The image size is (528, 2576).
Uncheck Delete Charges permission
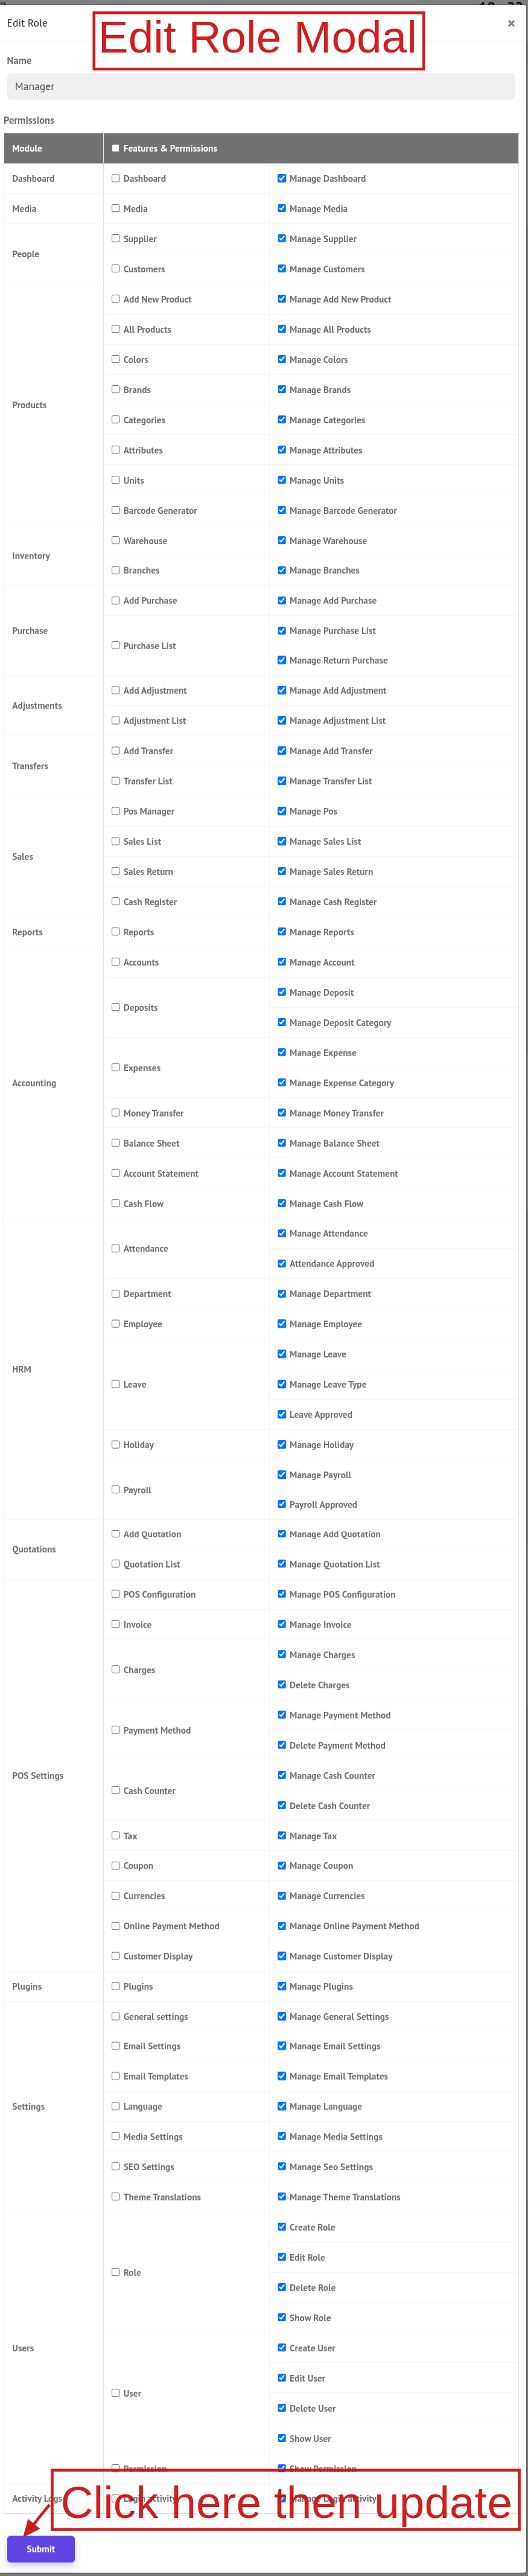click(282, 1685)
